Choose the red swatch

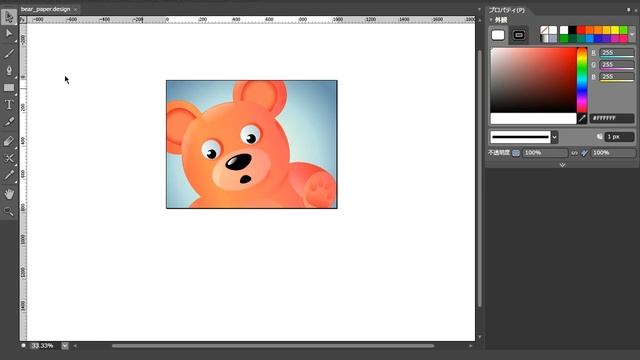click(581, 30)
